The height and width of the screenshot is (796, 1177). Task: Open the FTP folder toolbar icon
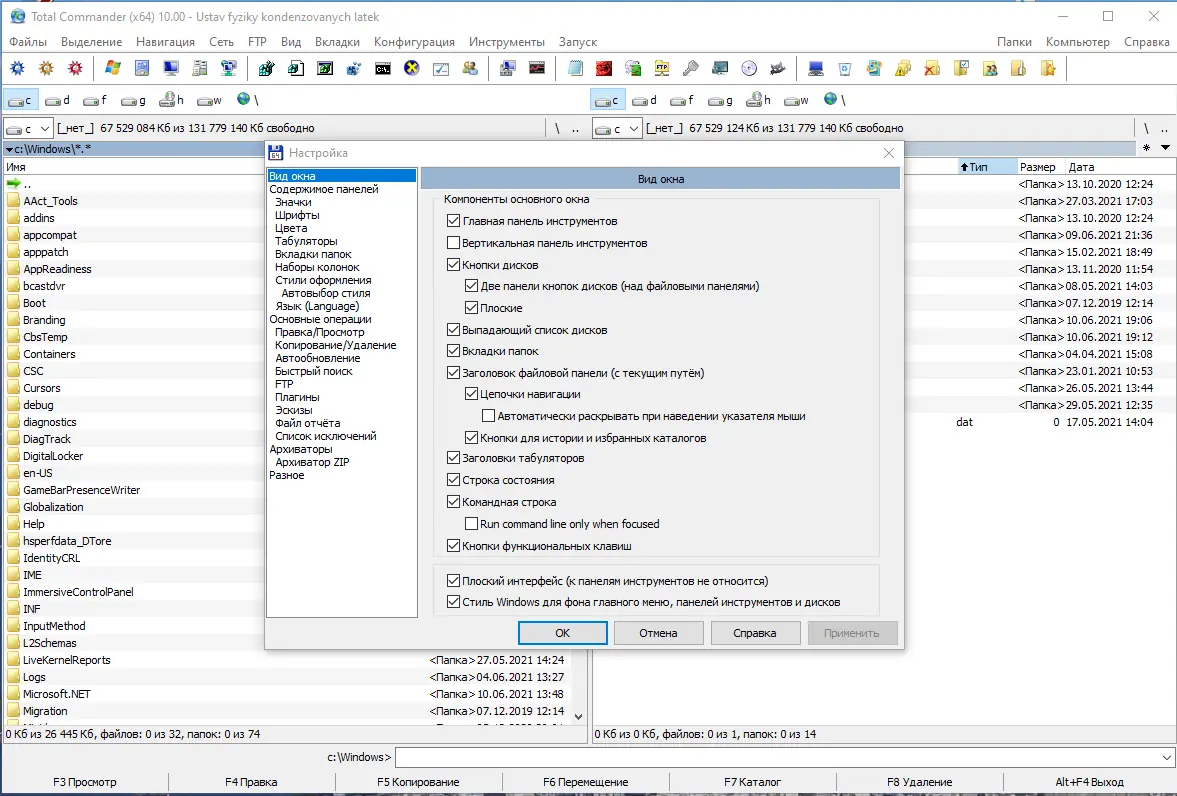[662, 68]
